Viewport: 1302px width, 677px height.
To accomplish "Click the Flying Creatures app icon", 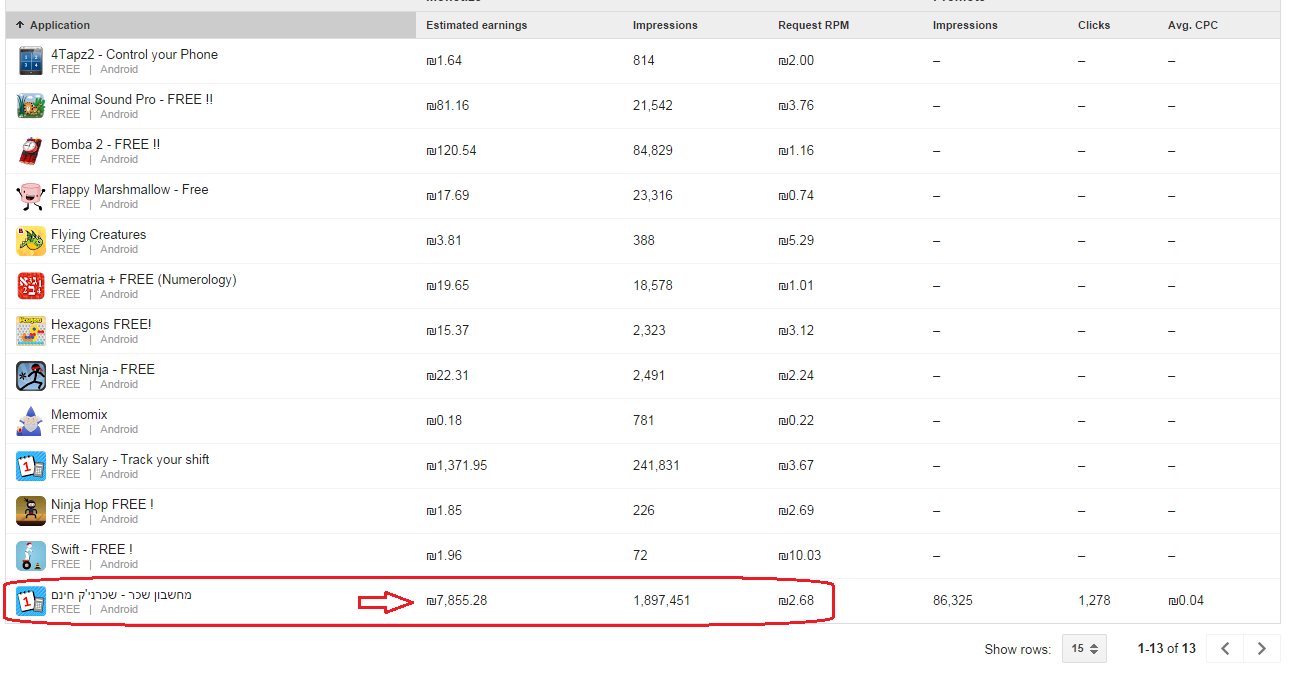I will tap(31, 241).
